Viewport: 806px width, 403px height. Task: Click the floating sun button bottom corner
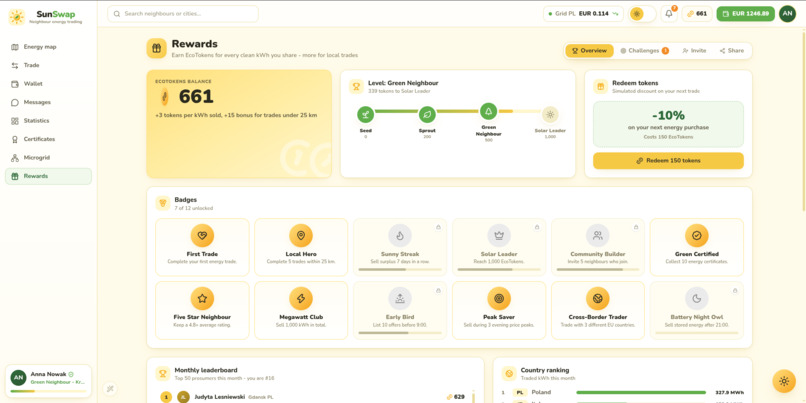[784, 381]
